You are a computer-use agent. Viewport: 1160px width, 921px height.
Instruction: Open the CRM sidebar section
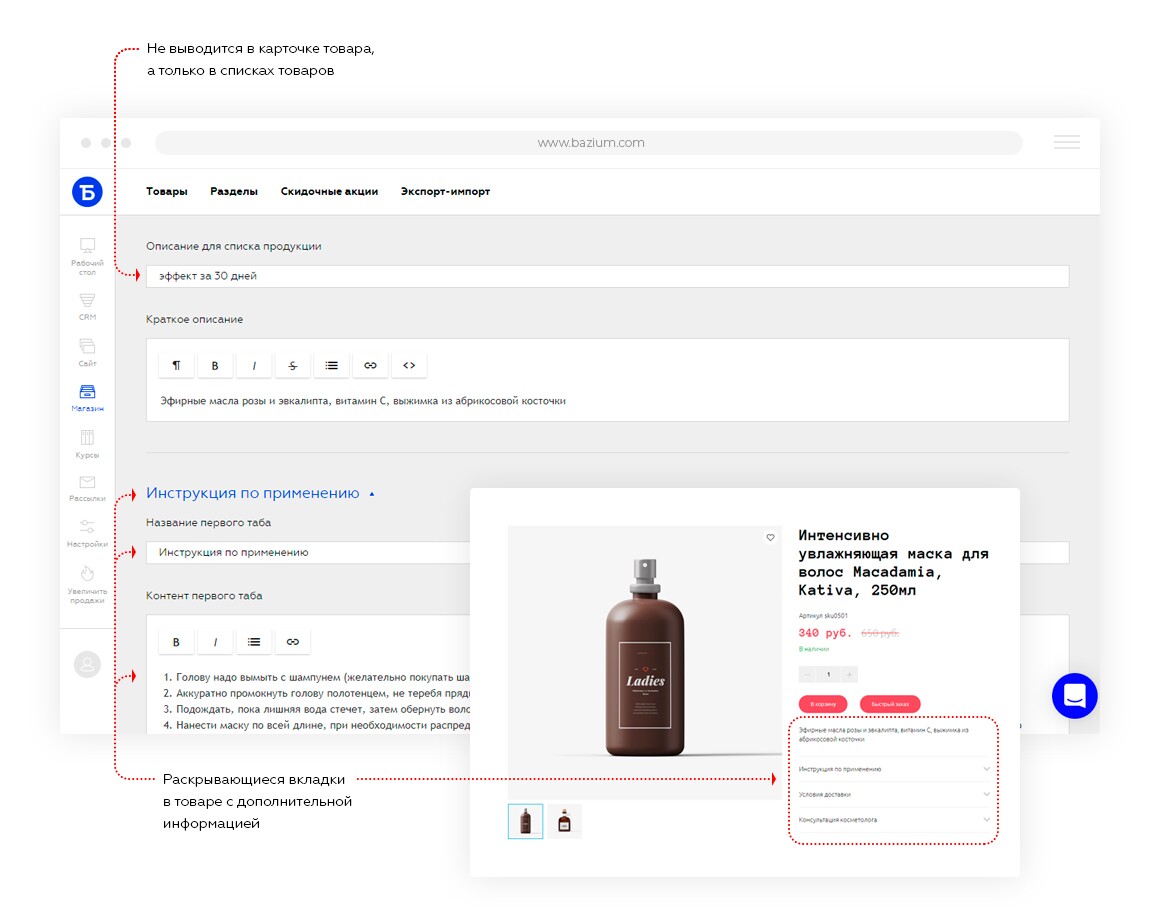(87, 306)
